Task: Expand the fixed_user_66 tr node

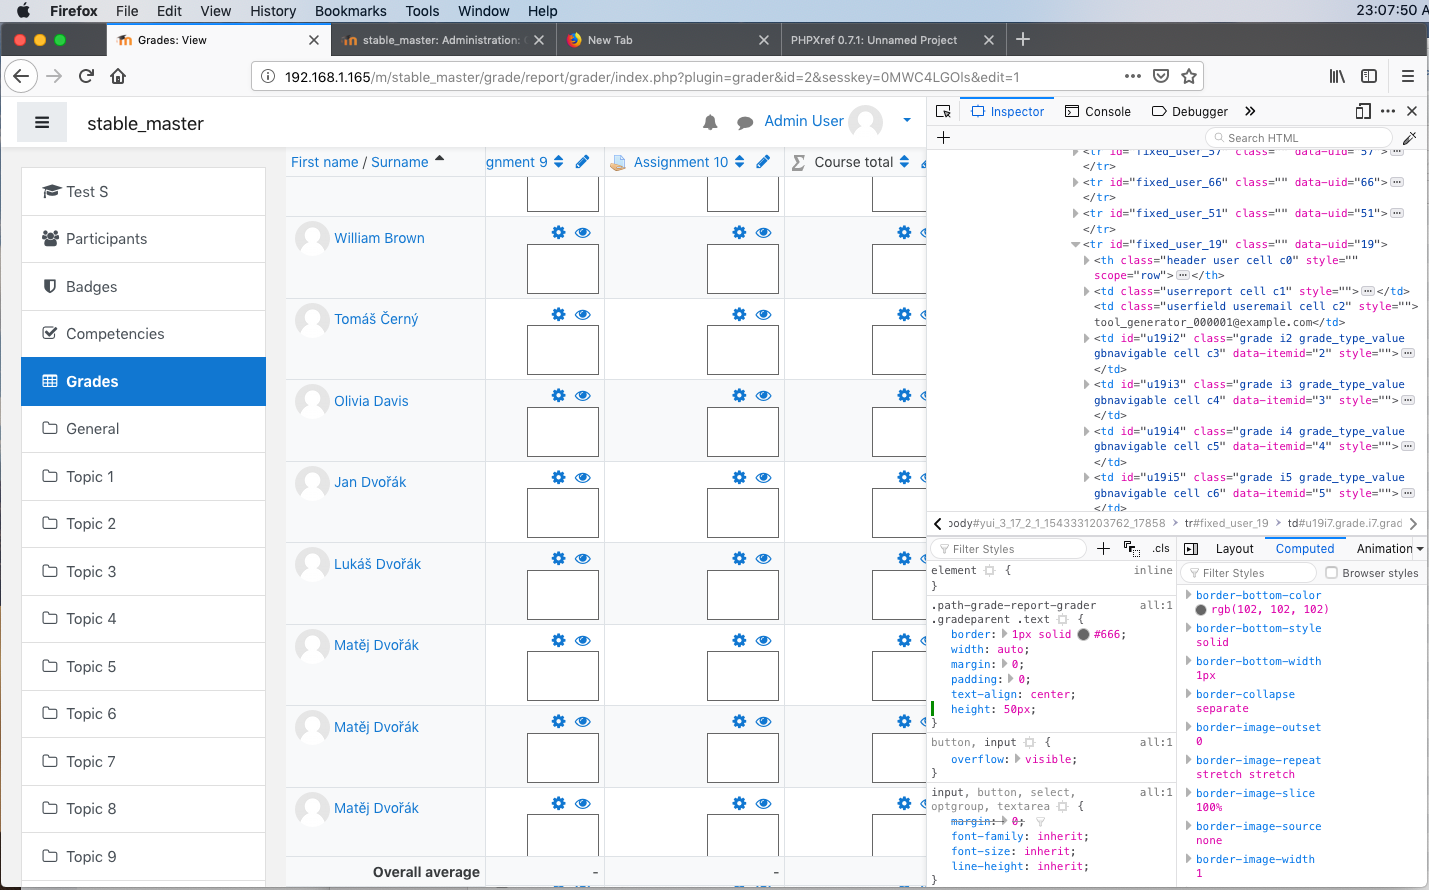Action: point(1075,182)
